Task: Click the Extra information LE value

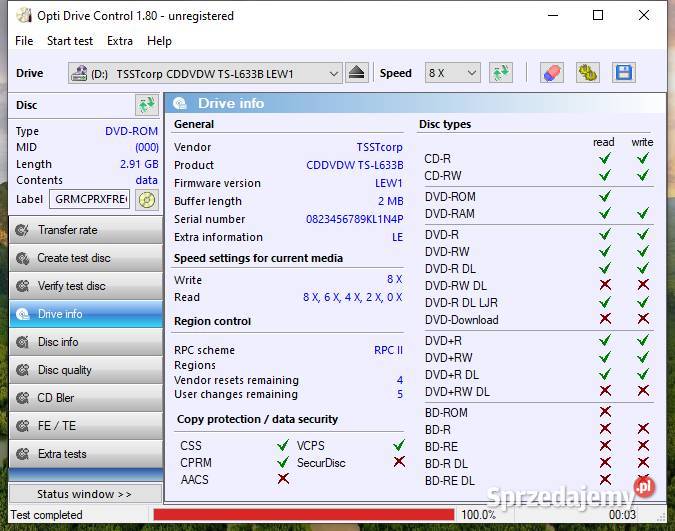Action: point(397,237)
